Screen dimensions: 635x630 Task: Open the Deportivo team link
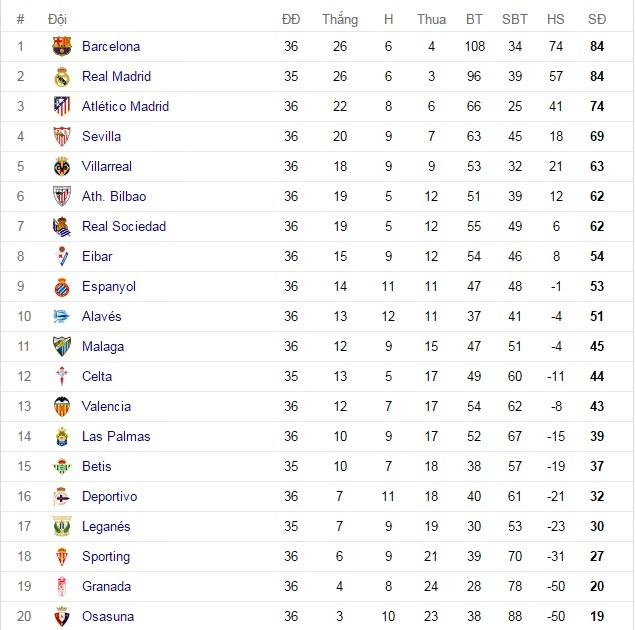(109, 496)
